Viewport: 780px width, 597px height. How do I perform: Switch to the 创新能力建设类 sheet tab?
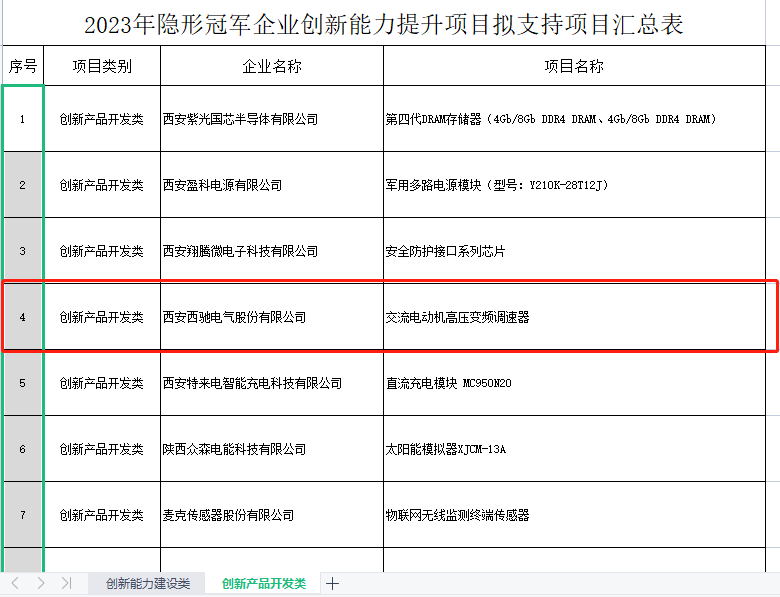click(147, 583)
